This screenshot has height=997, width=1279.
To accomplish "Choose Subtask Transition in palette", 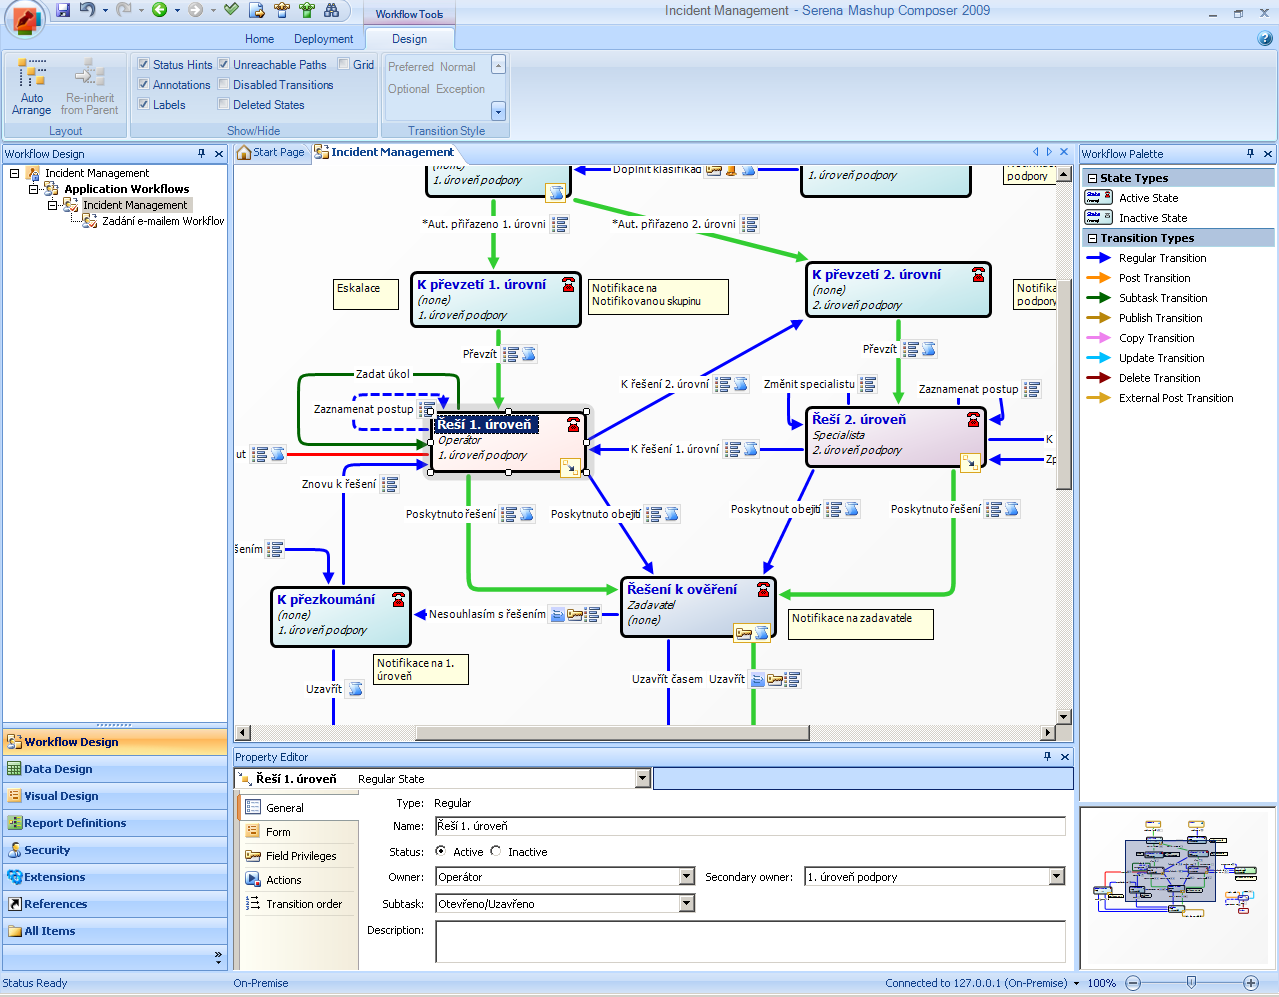I will coord(1162,298).
